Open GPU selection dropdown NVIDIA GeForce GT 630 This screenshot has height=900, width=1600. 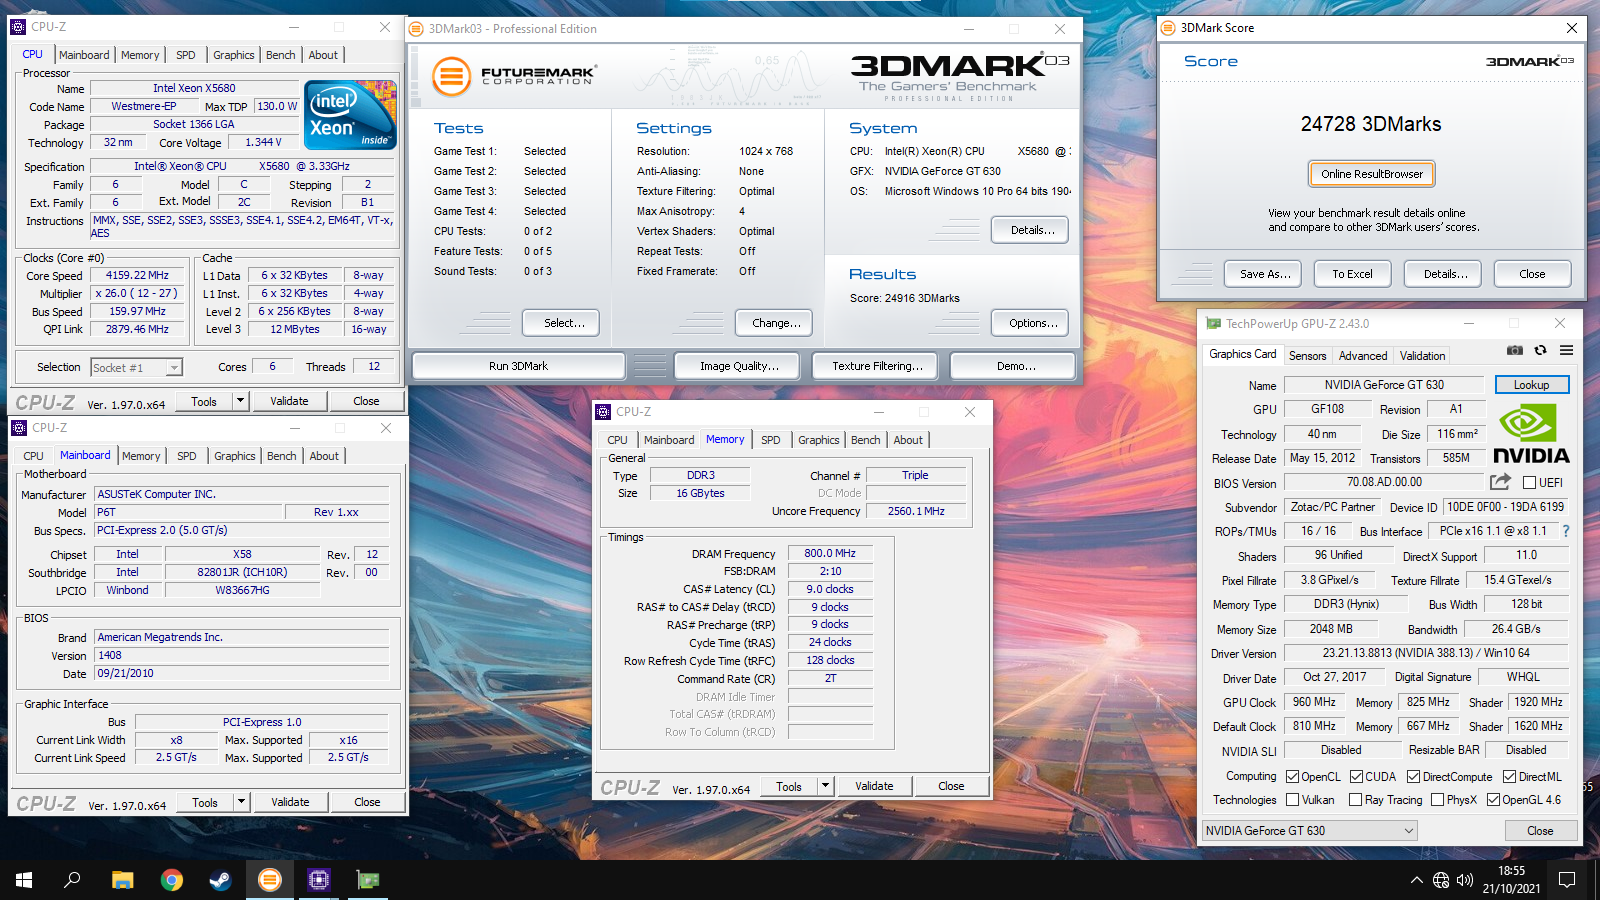[x=1310, y=831]
